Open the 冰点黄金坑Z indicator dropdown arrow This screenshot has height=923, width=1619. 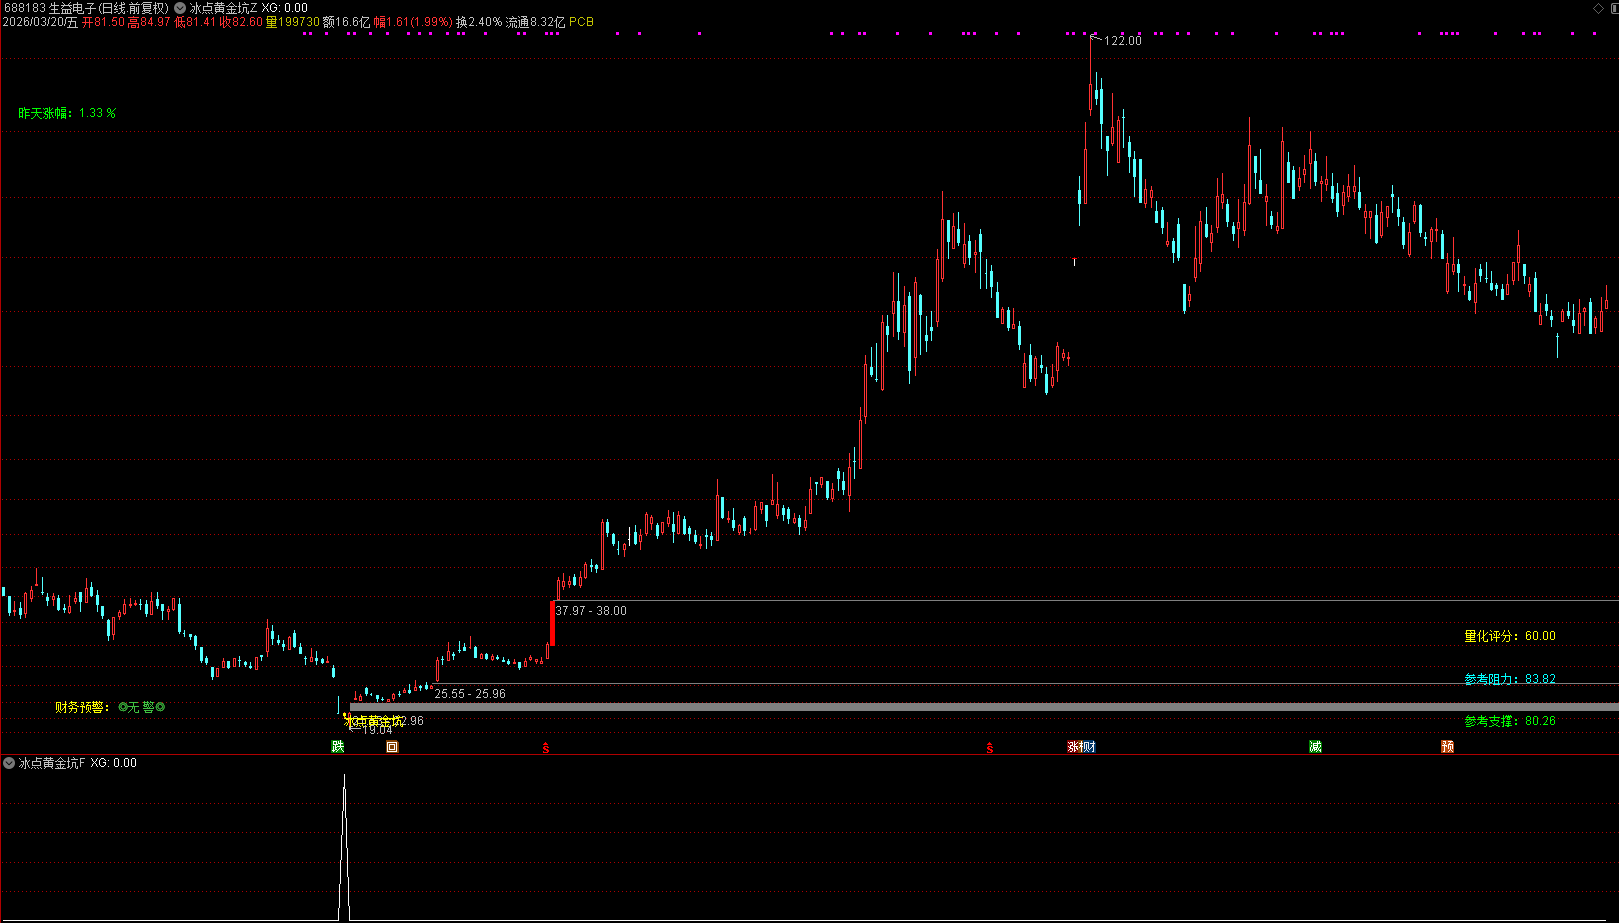pos(180,8)
